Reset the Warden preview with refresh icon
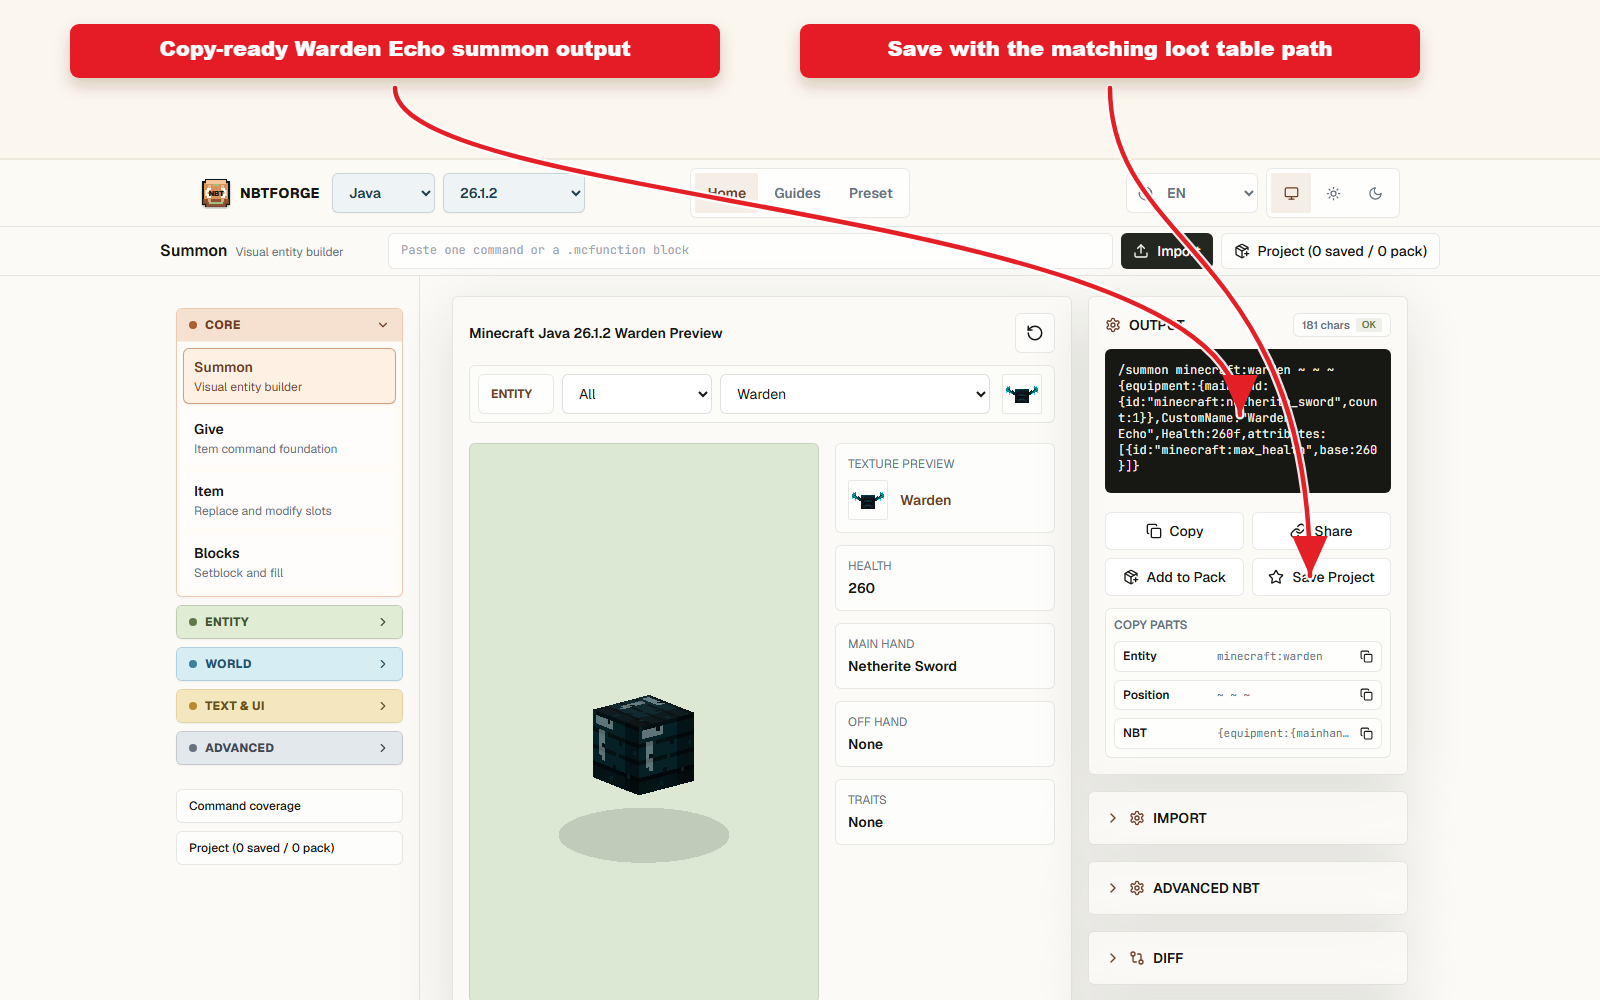The height and width of the screenshot is (1000, 1600). point(1035,333)
